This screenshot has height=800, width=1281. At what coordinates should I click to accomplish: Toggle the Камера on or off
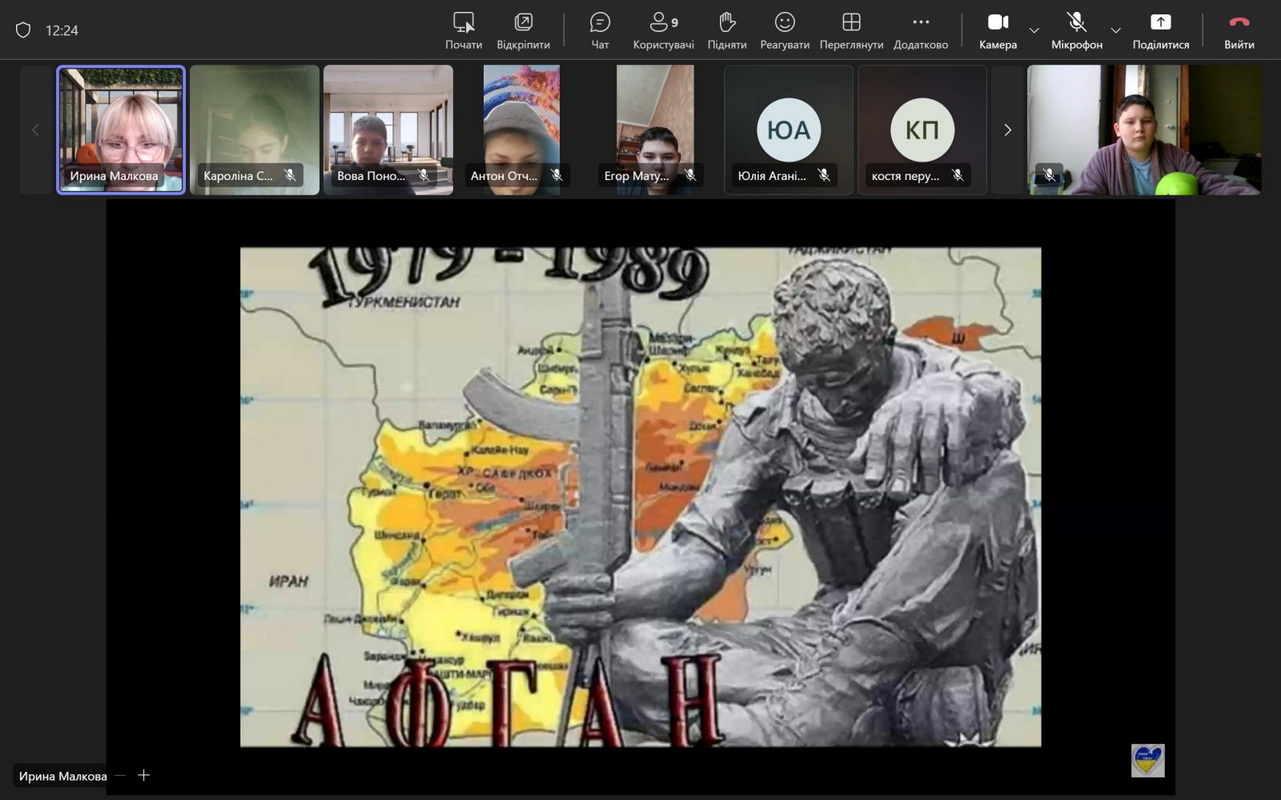(x=997, y=30)
